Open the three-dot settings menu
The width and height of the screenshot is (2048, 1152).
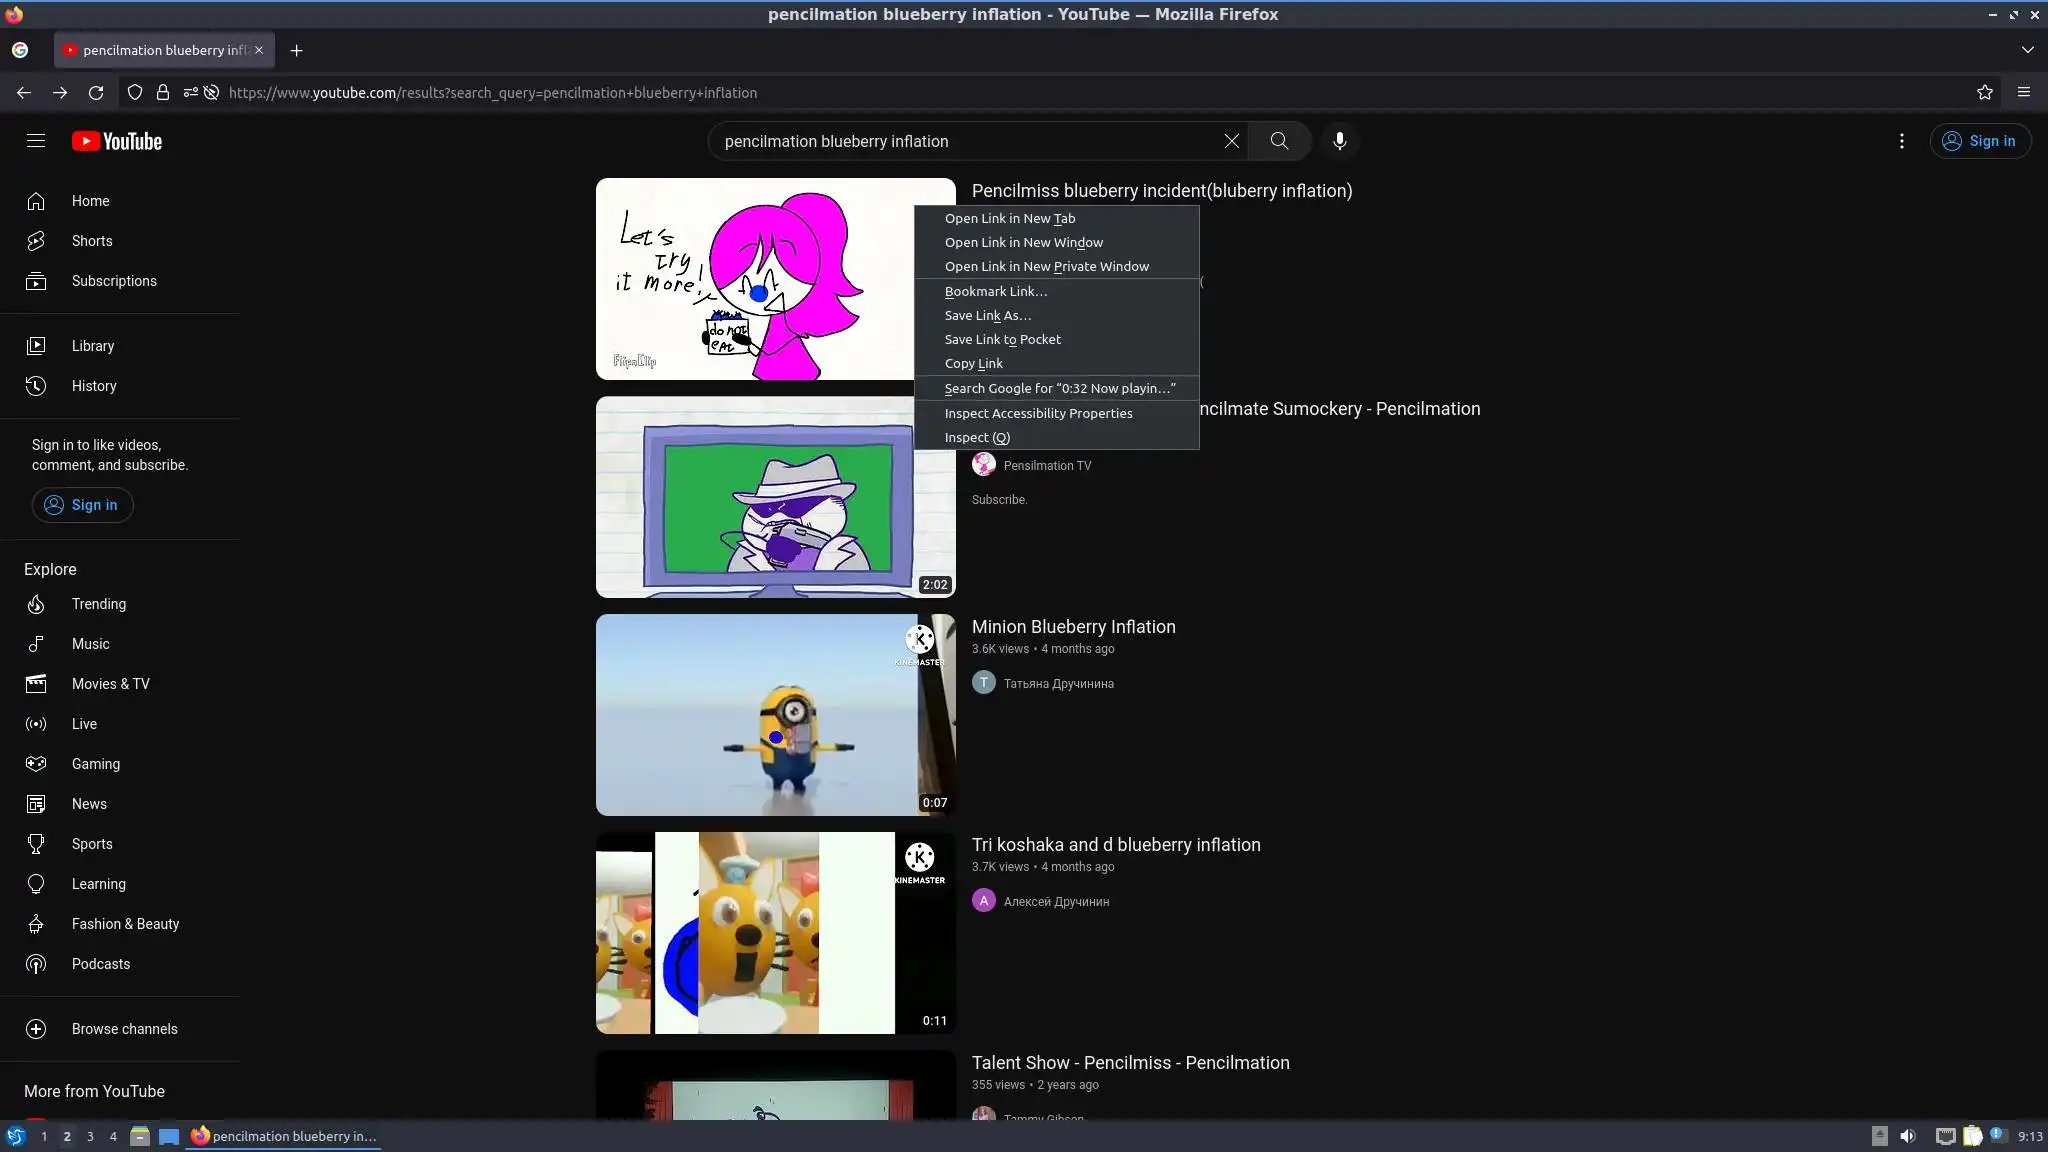point(1901,141)
